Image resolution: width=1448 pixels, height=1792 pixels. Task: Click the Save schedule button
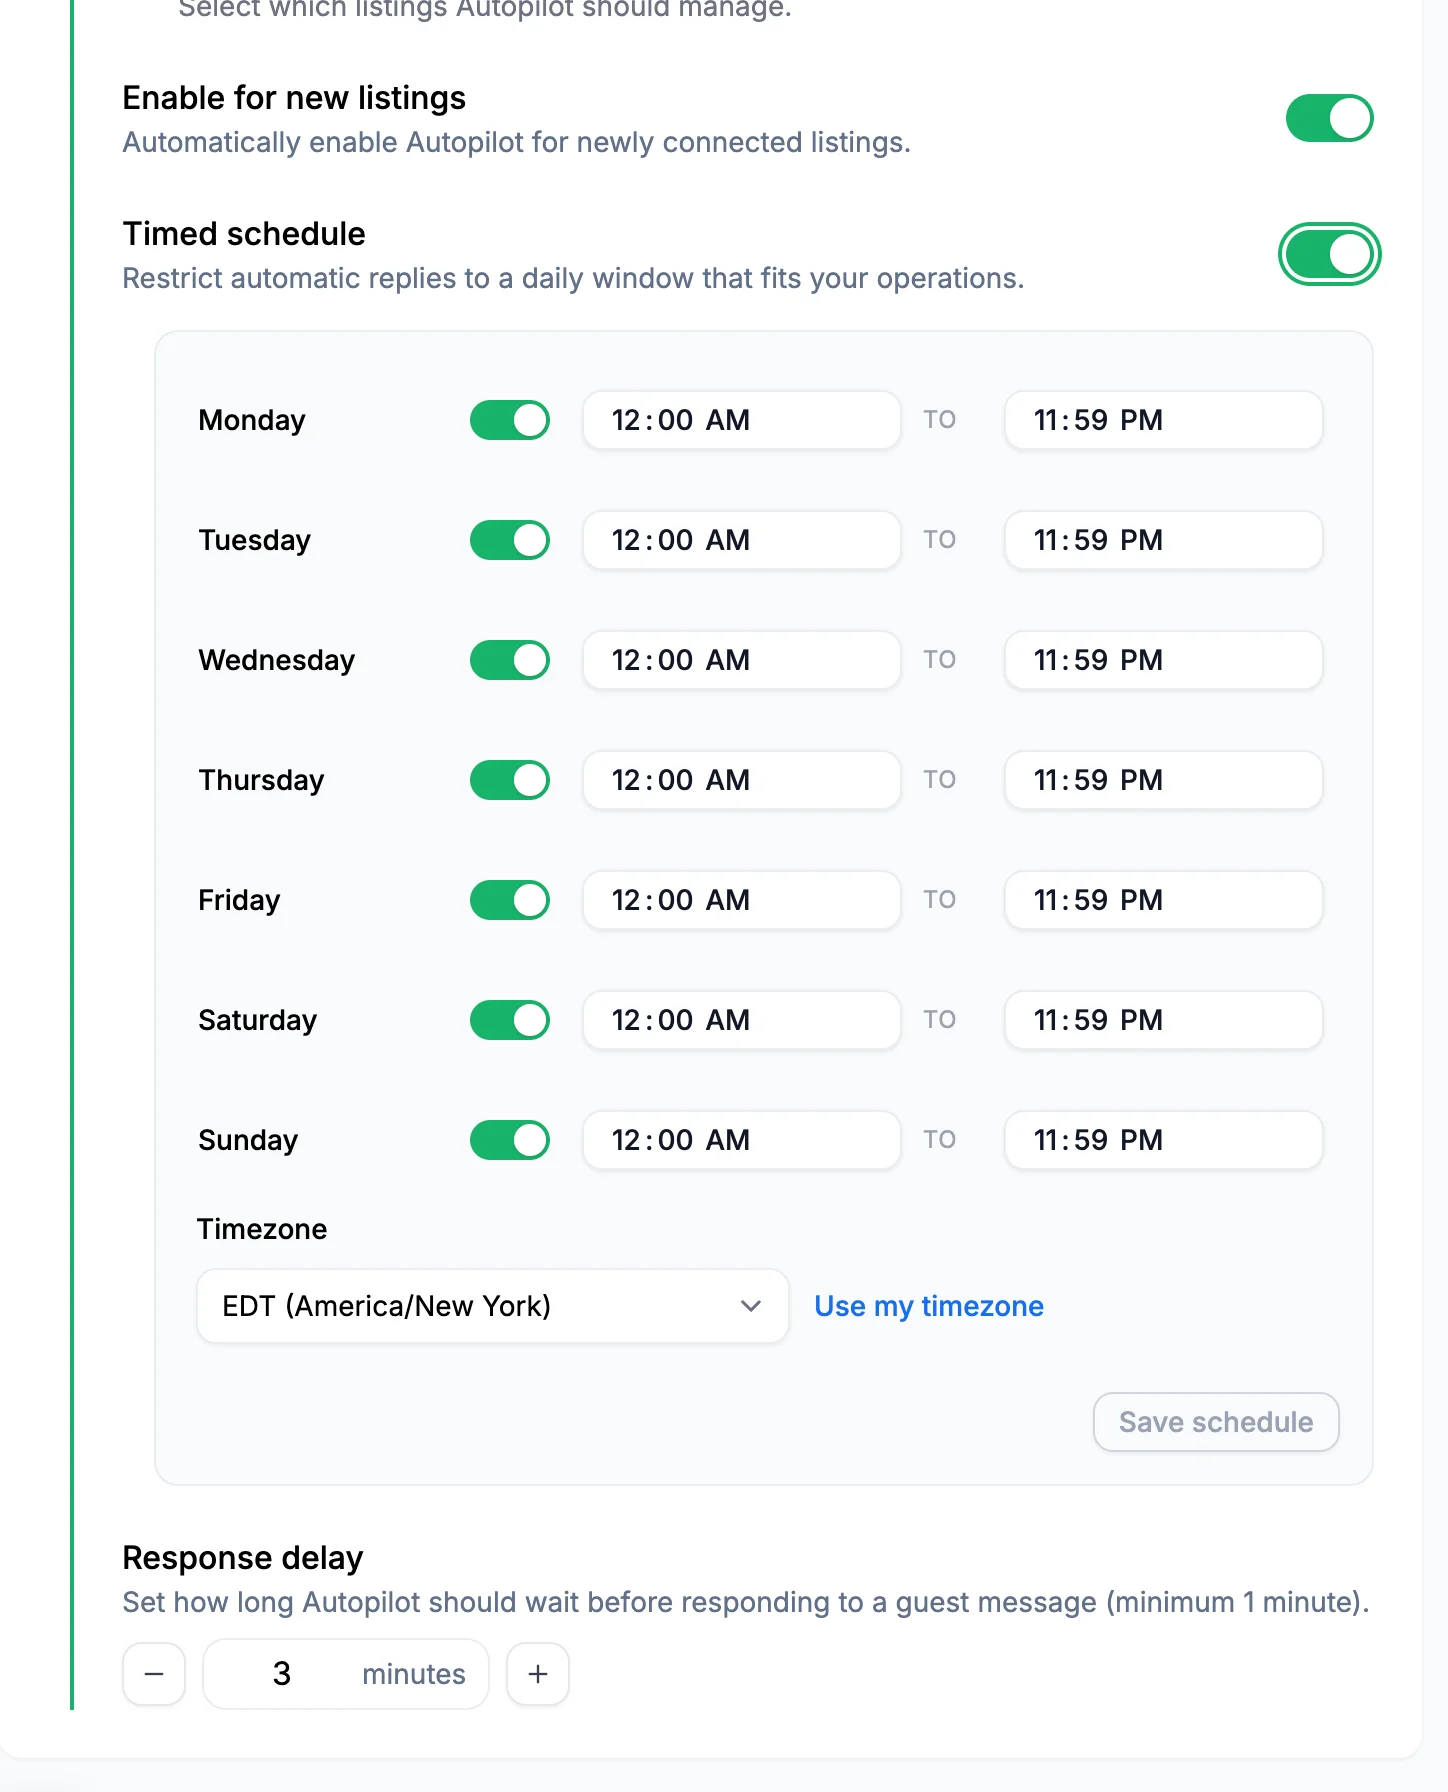tap(1215, 1422)
